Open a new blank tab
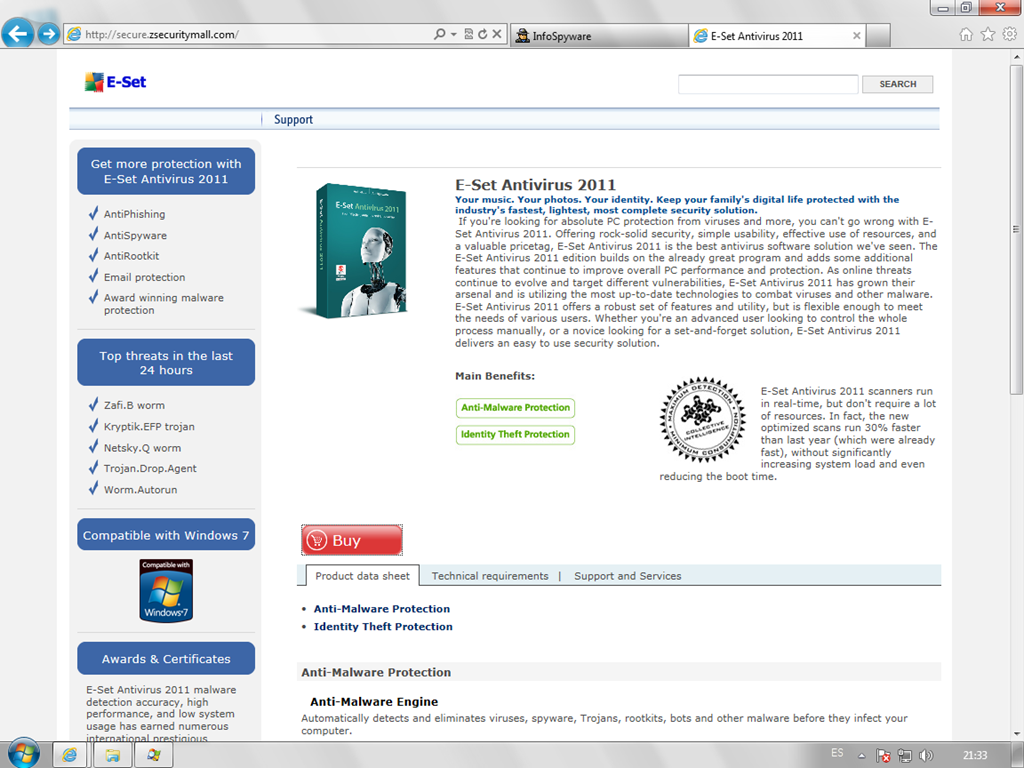 click(x=878, y=36)
